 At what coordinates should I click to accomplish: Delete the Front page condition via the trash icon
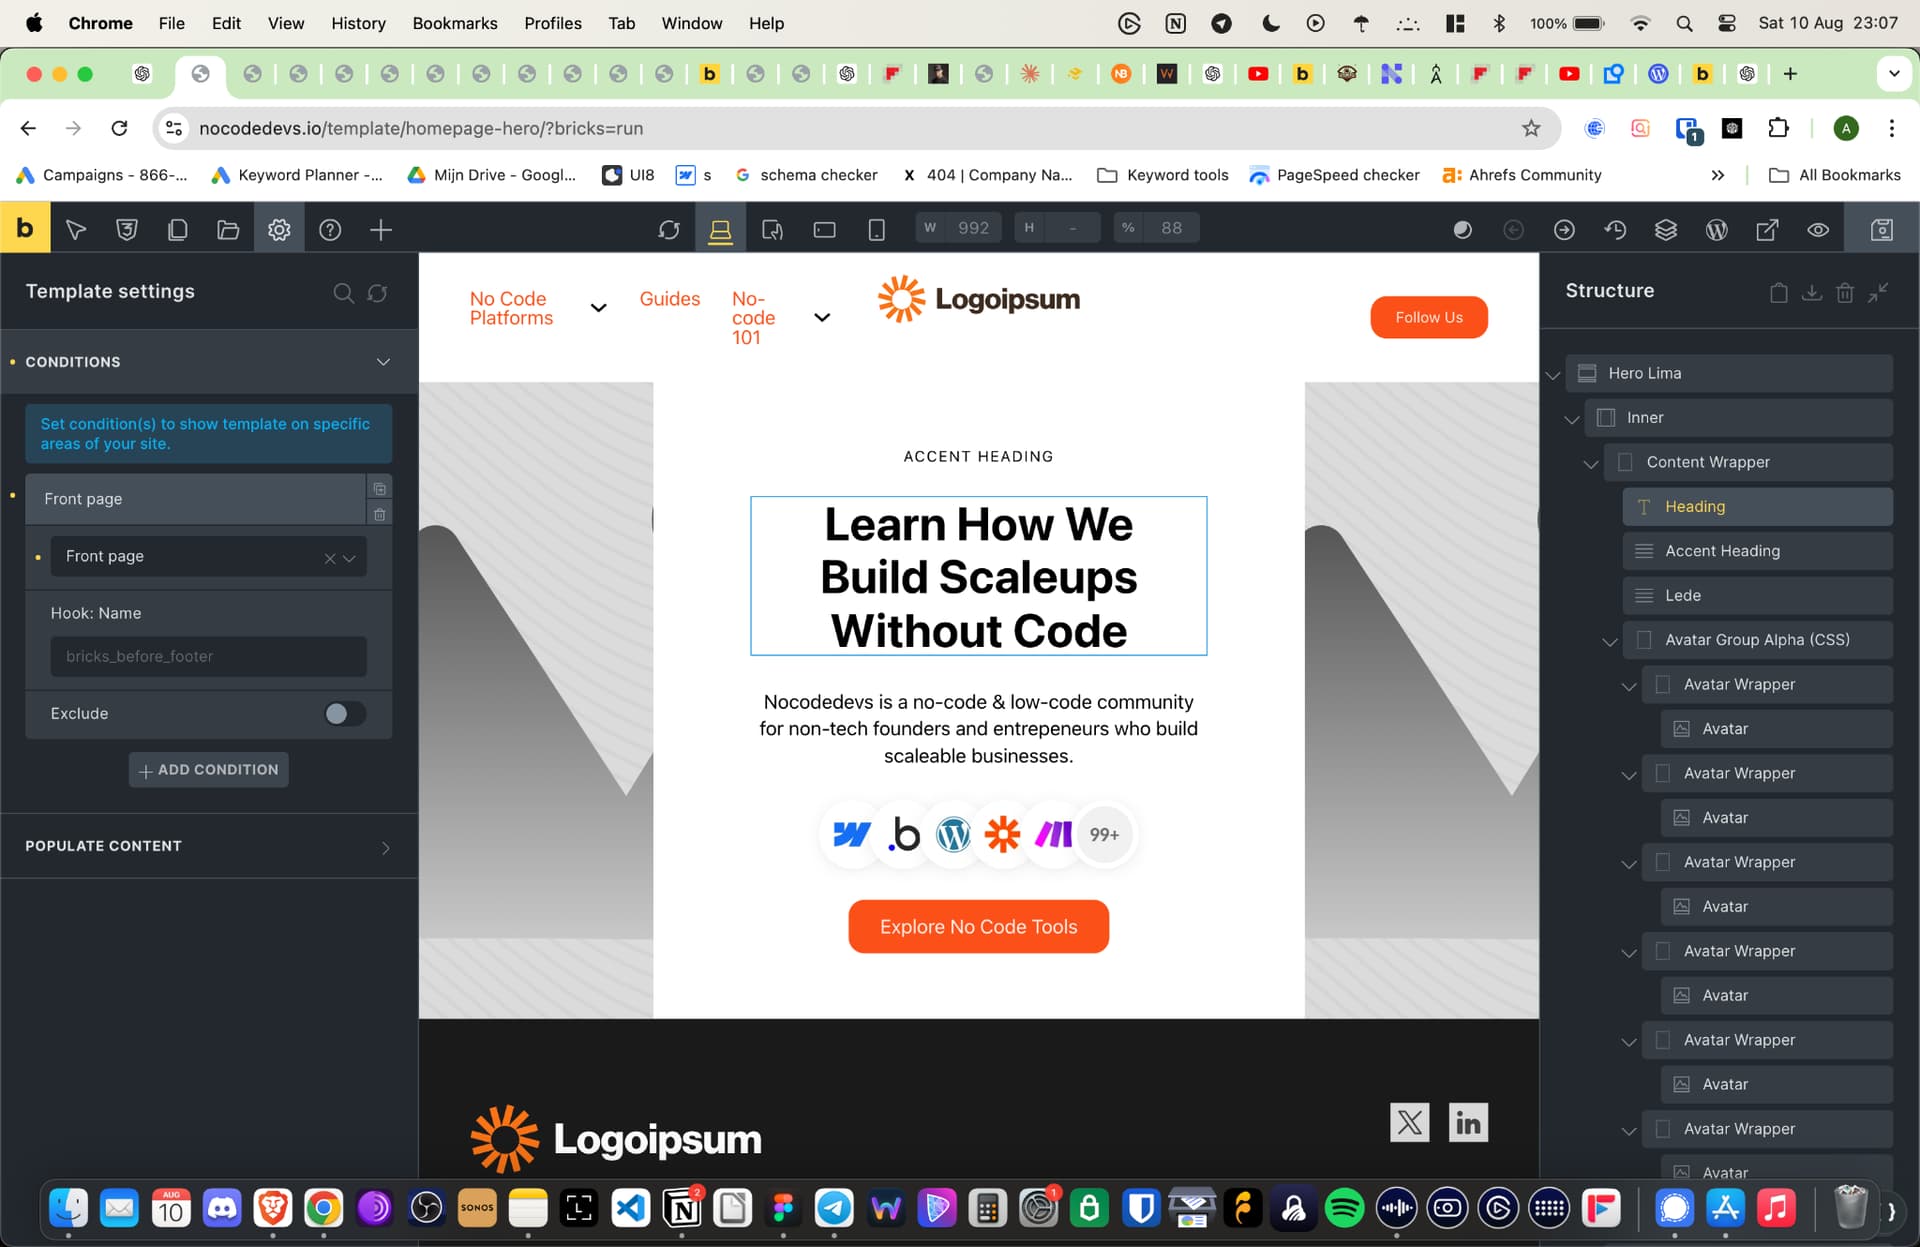pos(380,514)
